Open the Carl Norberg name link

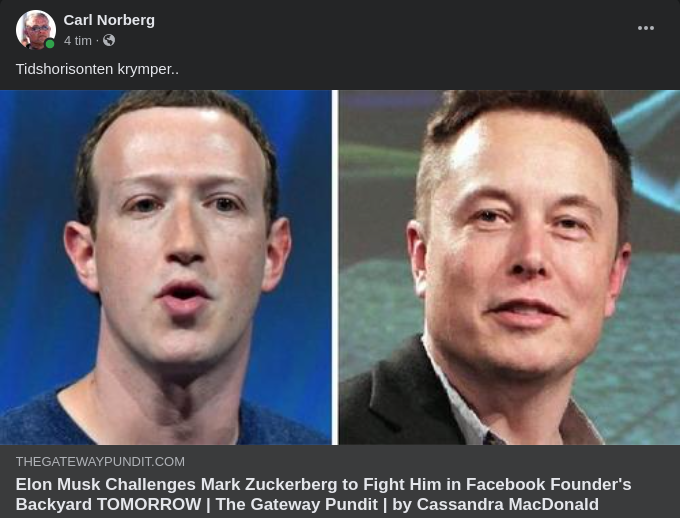click(109, 20)
